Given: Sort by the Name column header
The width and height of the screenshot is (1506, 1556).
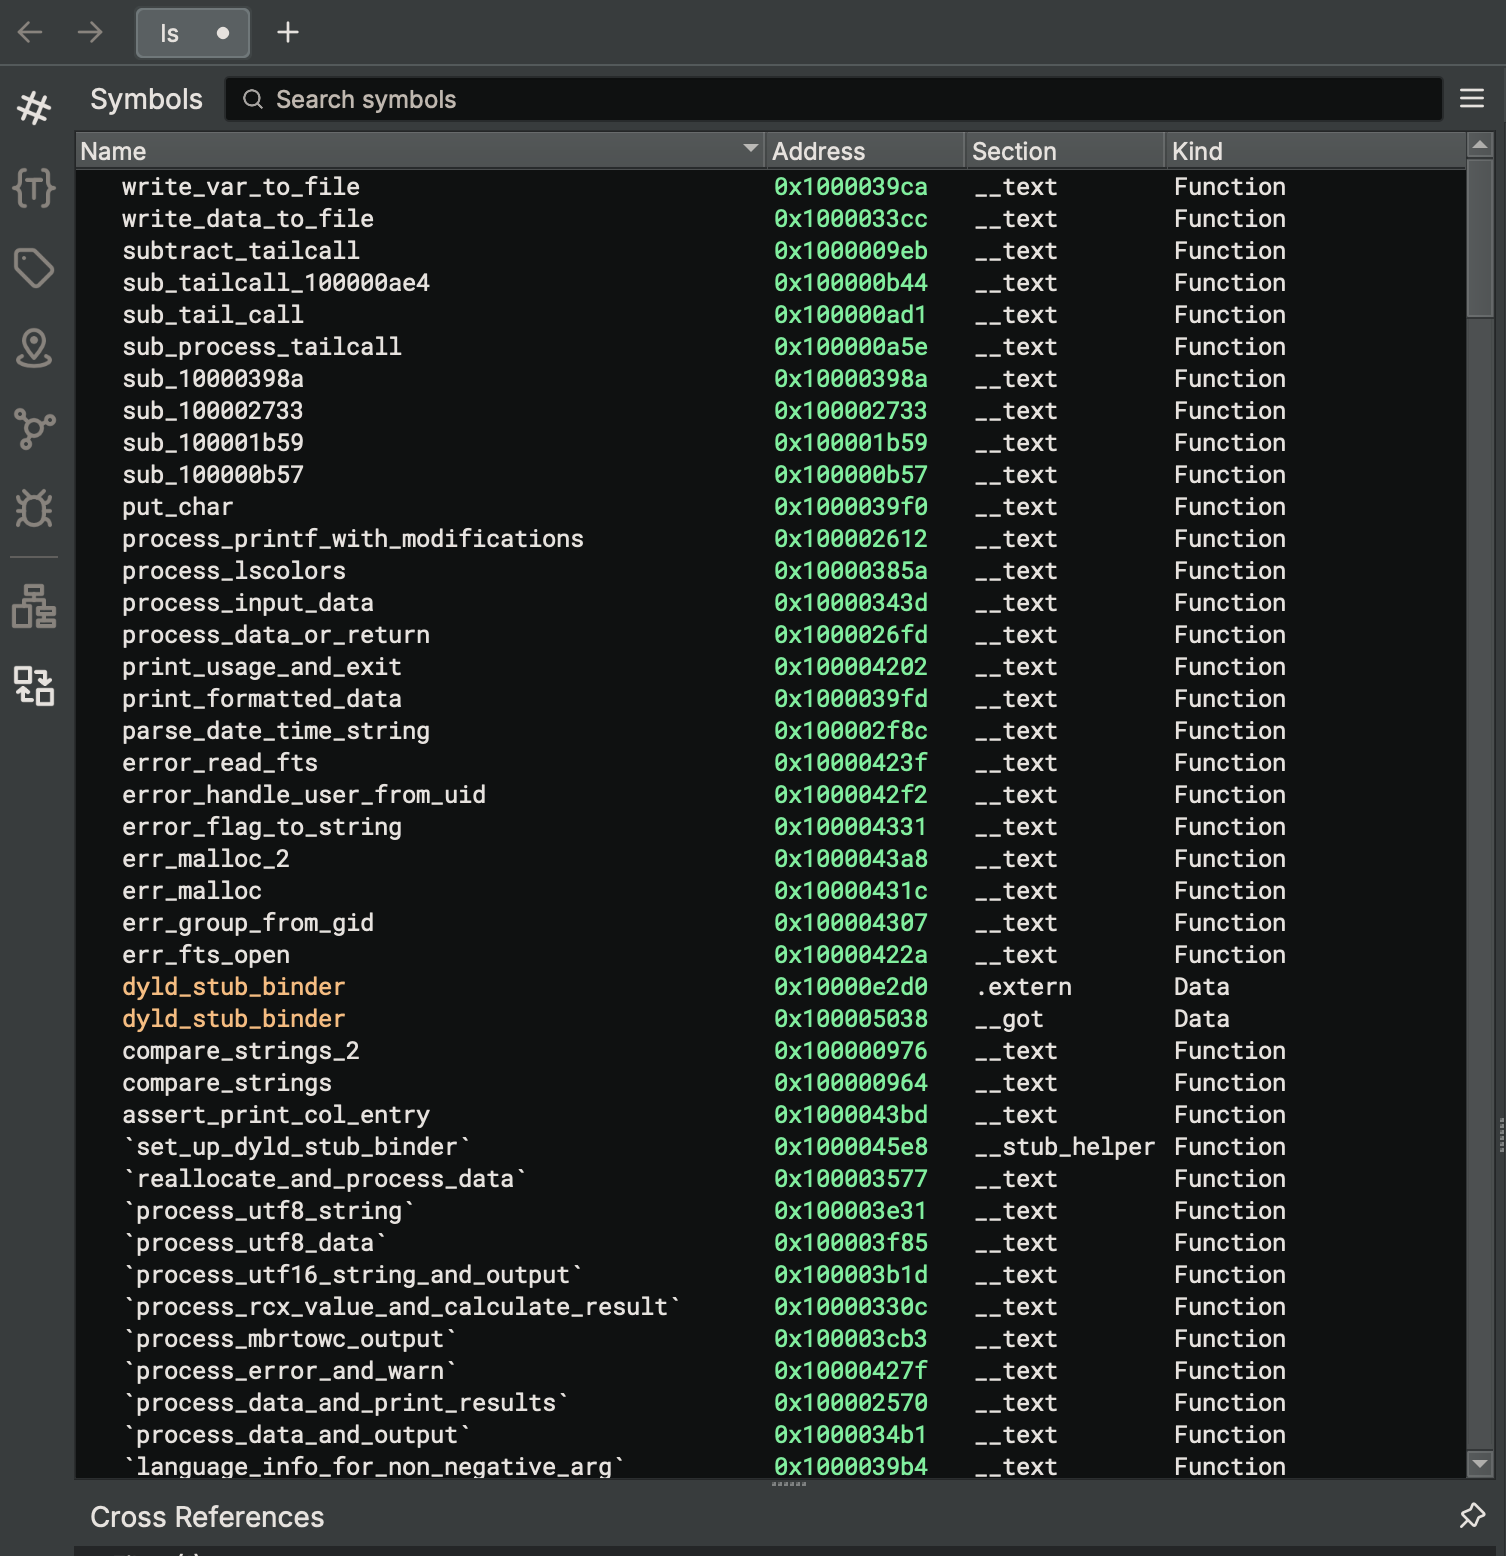Looking at the screenshot, I should click(x=420, y=151).
